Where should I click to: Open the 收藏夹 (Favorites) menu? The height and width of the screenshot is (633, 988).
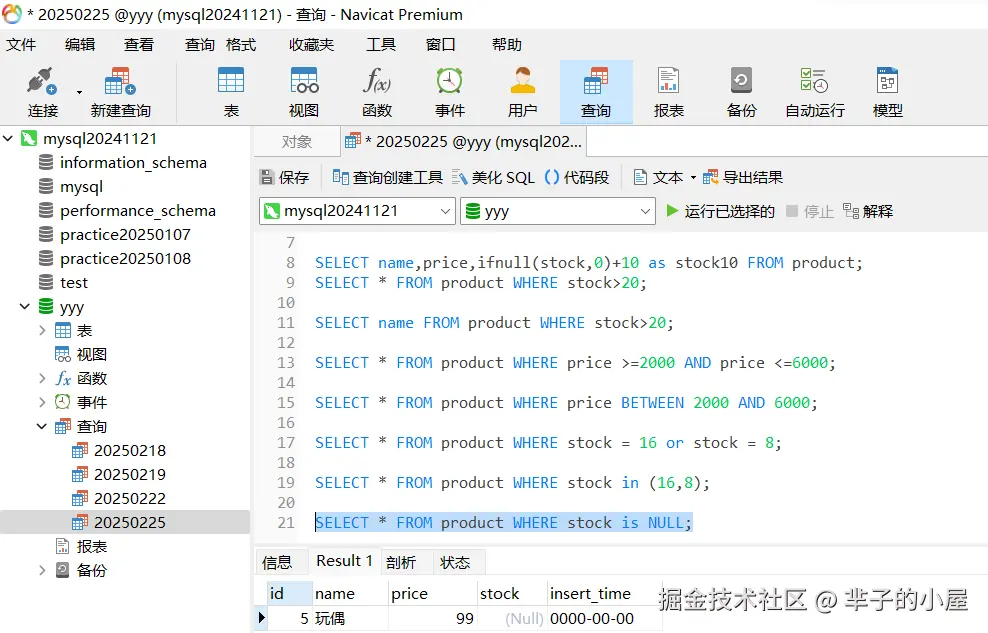(311, 45)
